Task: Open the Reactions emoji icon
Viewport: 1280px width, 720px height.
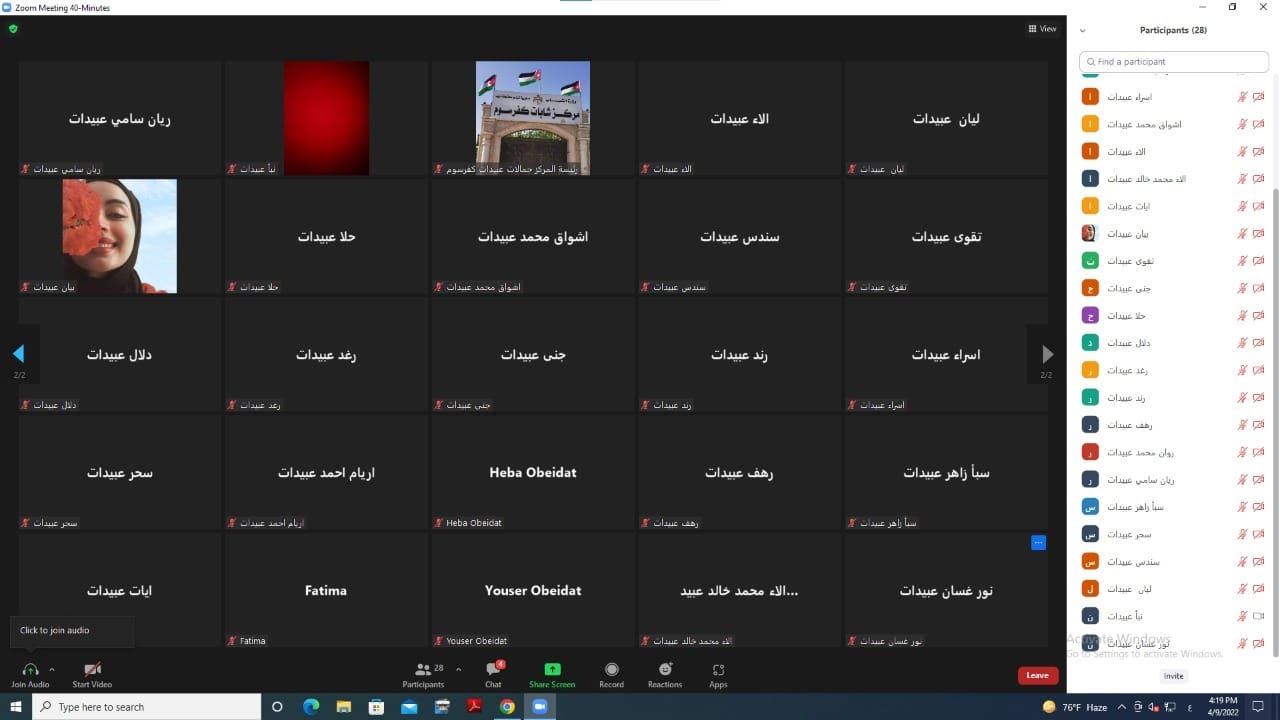Action: [665, 669]
